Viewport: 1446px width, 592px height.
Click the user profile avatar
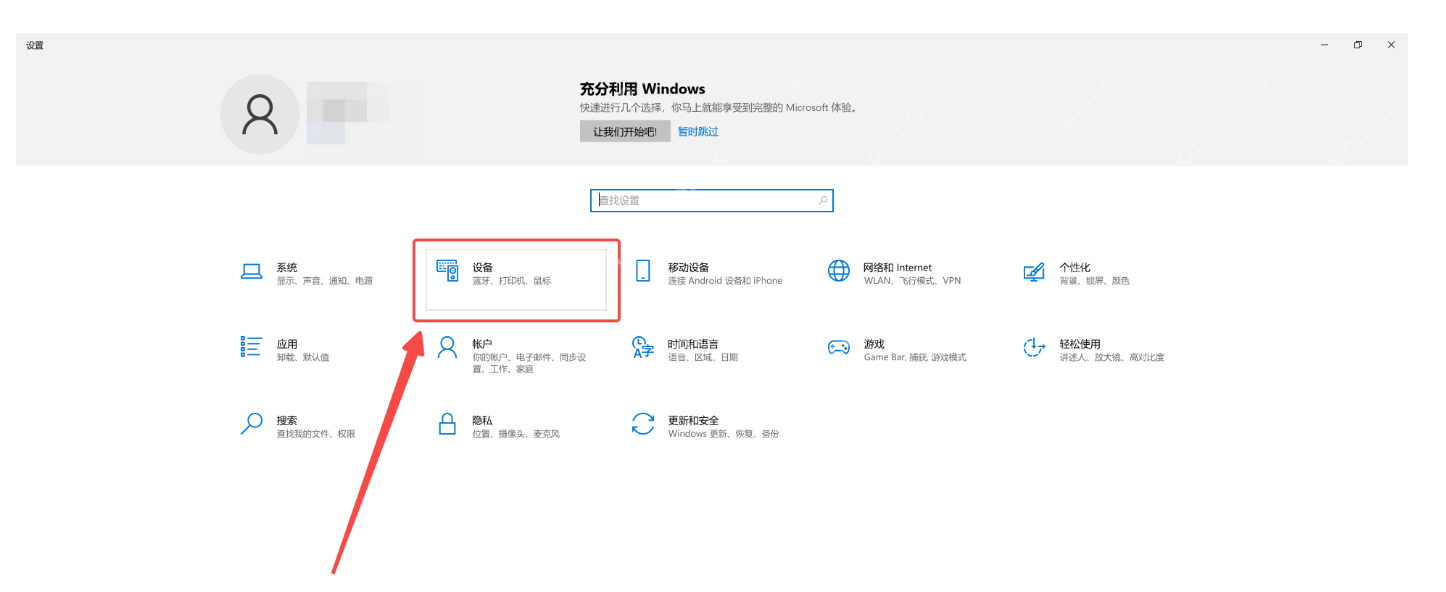click(259, 114)
